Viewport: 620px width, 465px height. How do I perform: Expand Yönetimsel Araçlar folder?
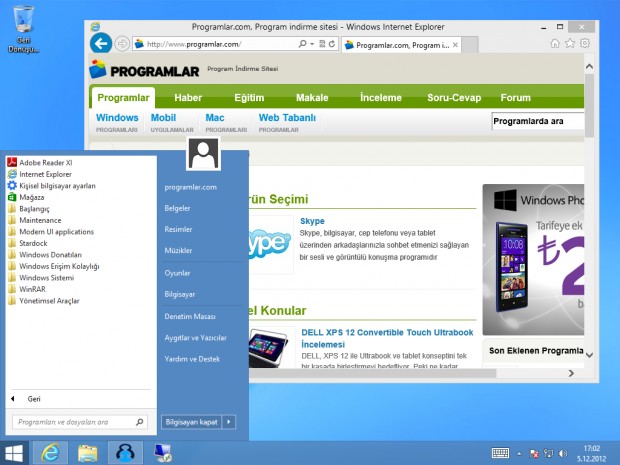(44, 300)
